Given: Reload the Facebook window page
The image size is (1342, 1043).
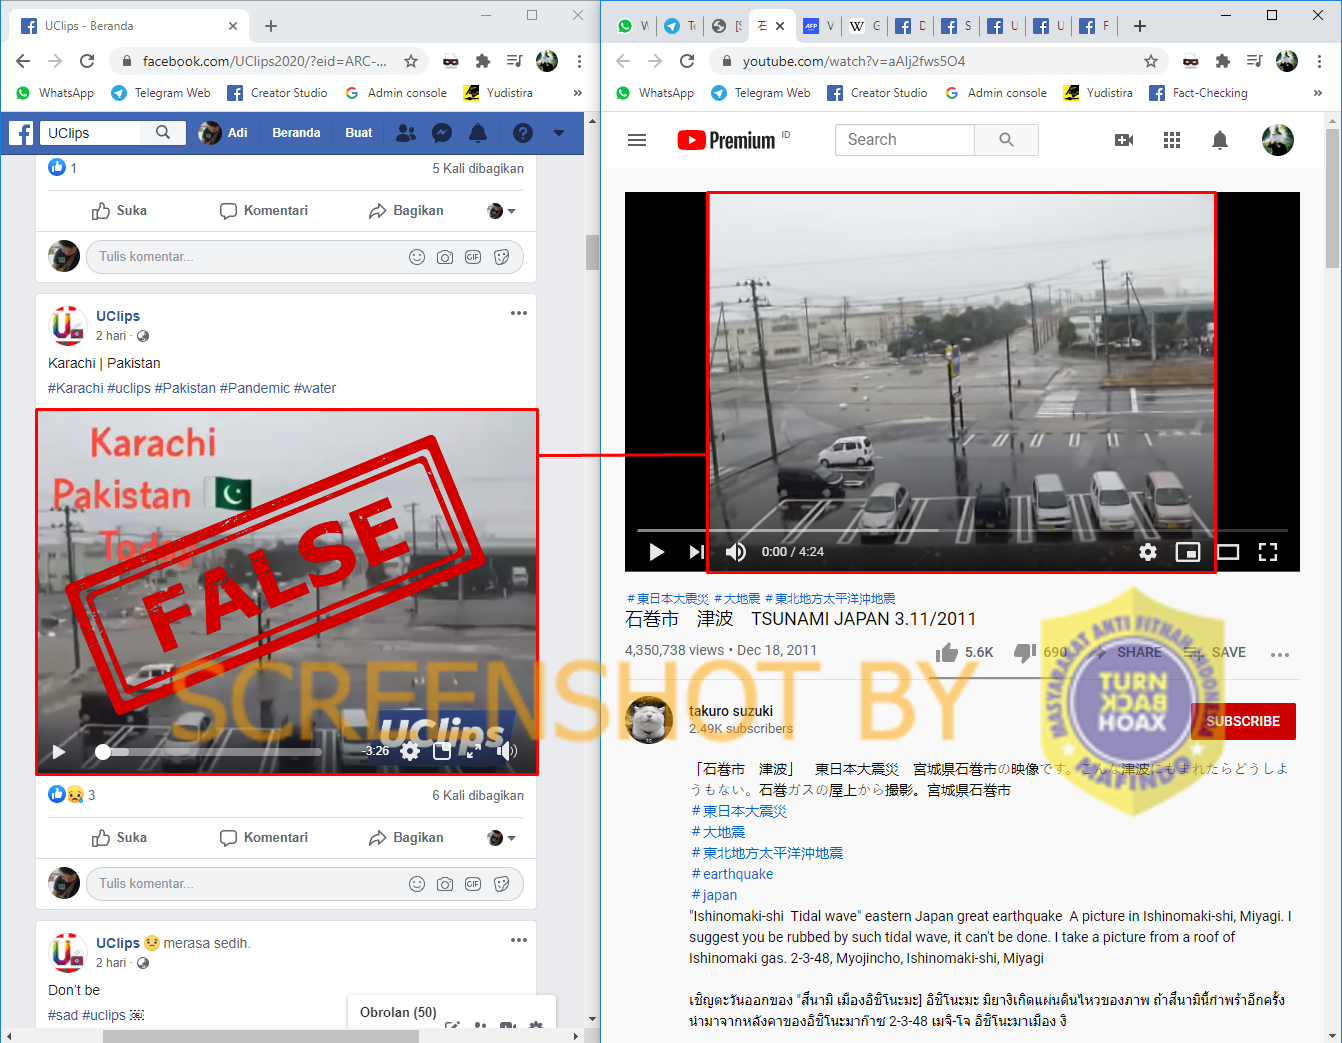Looking at the screenshot, I should tap(87, 61).
